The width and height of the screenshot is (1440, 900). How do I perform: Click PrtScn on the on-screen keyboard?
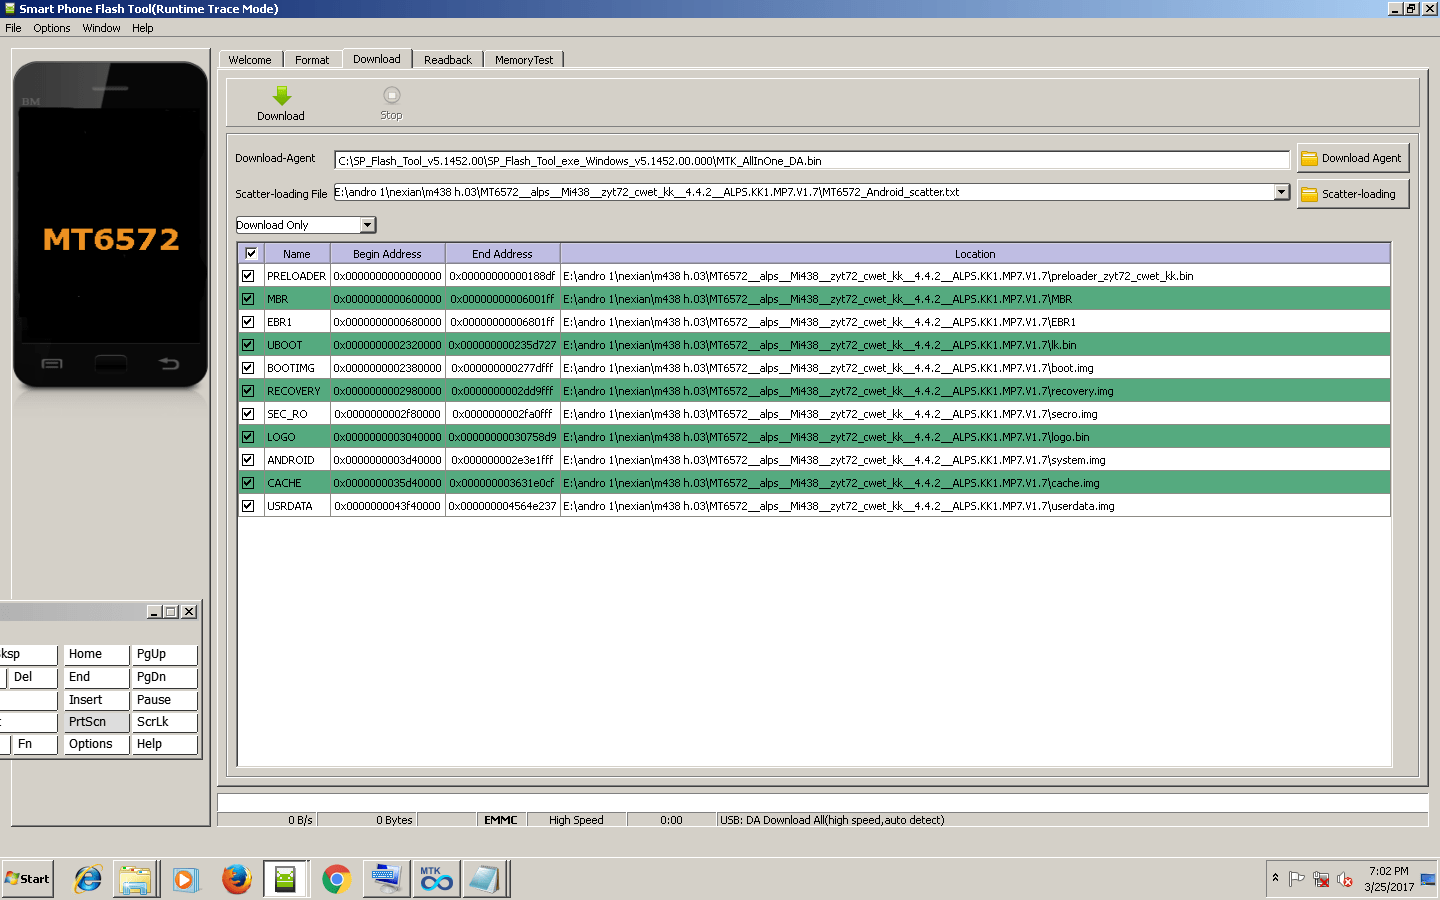pos(97,722)
